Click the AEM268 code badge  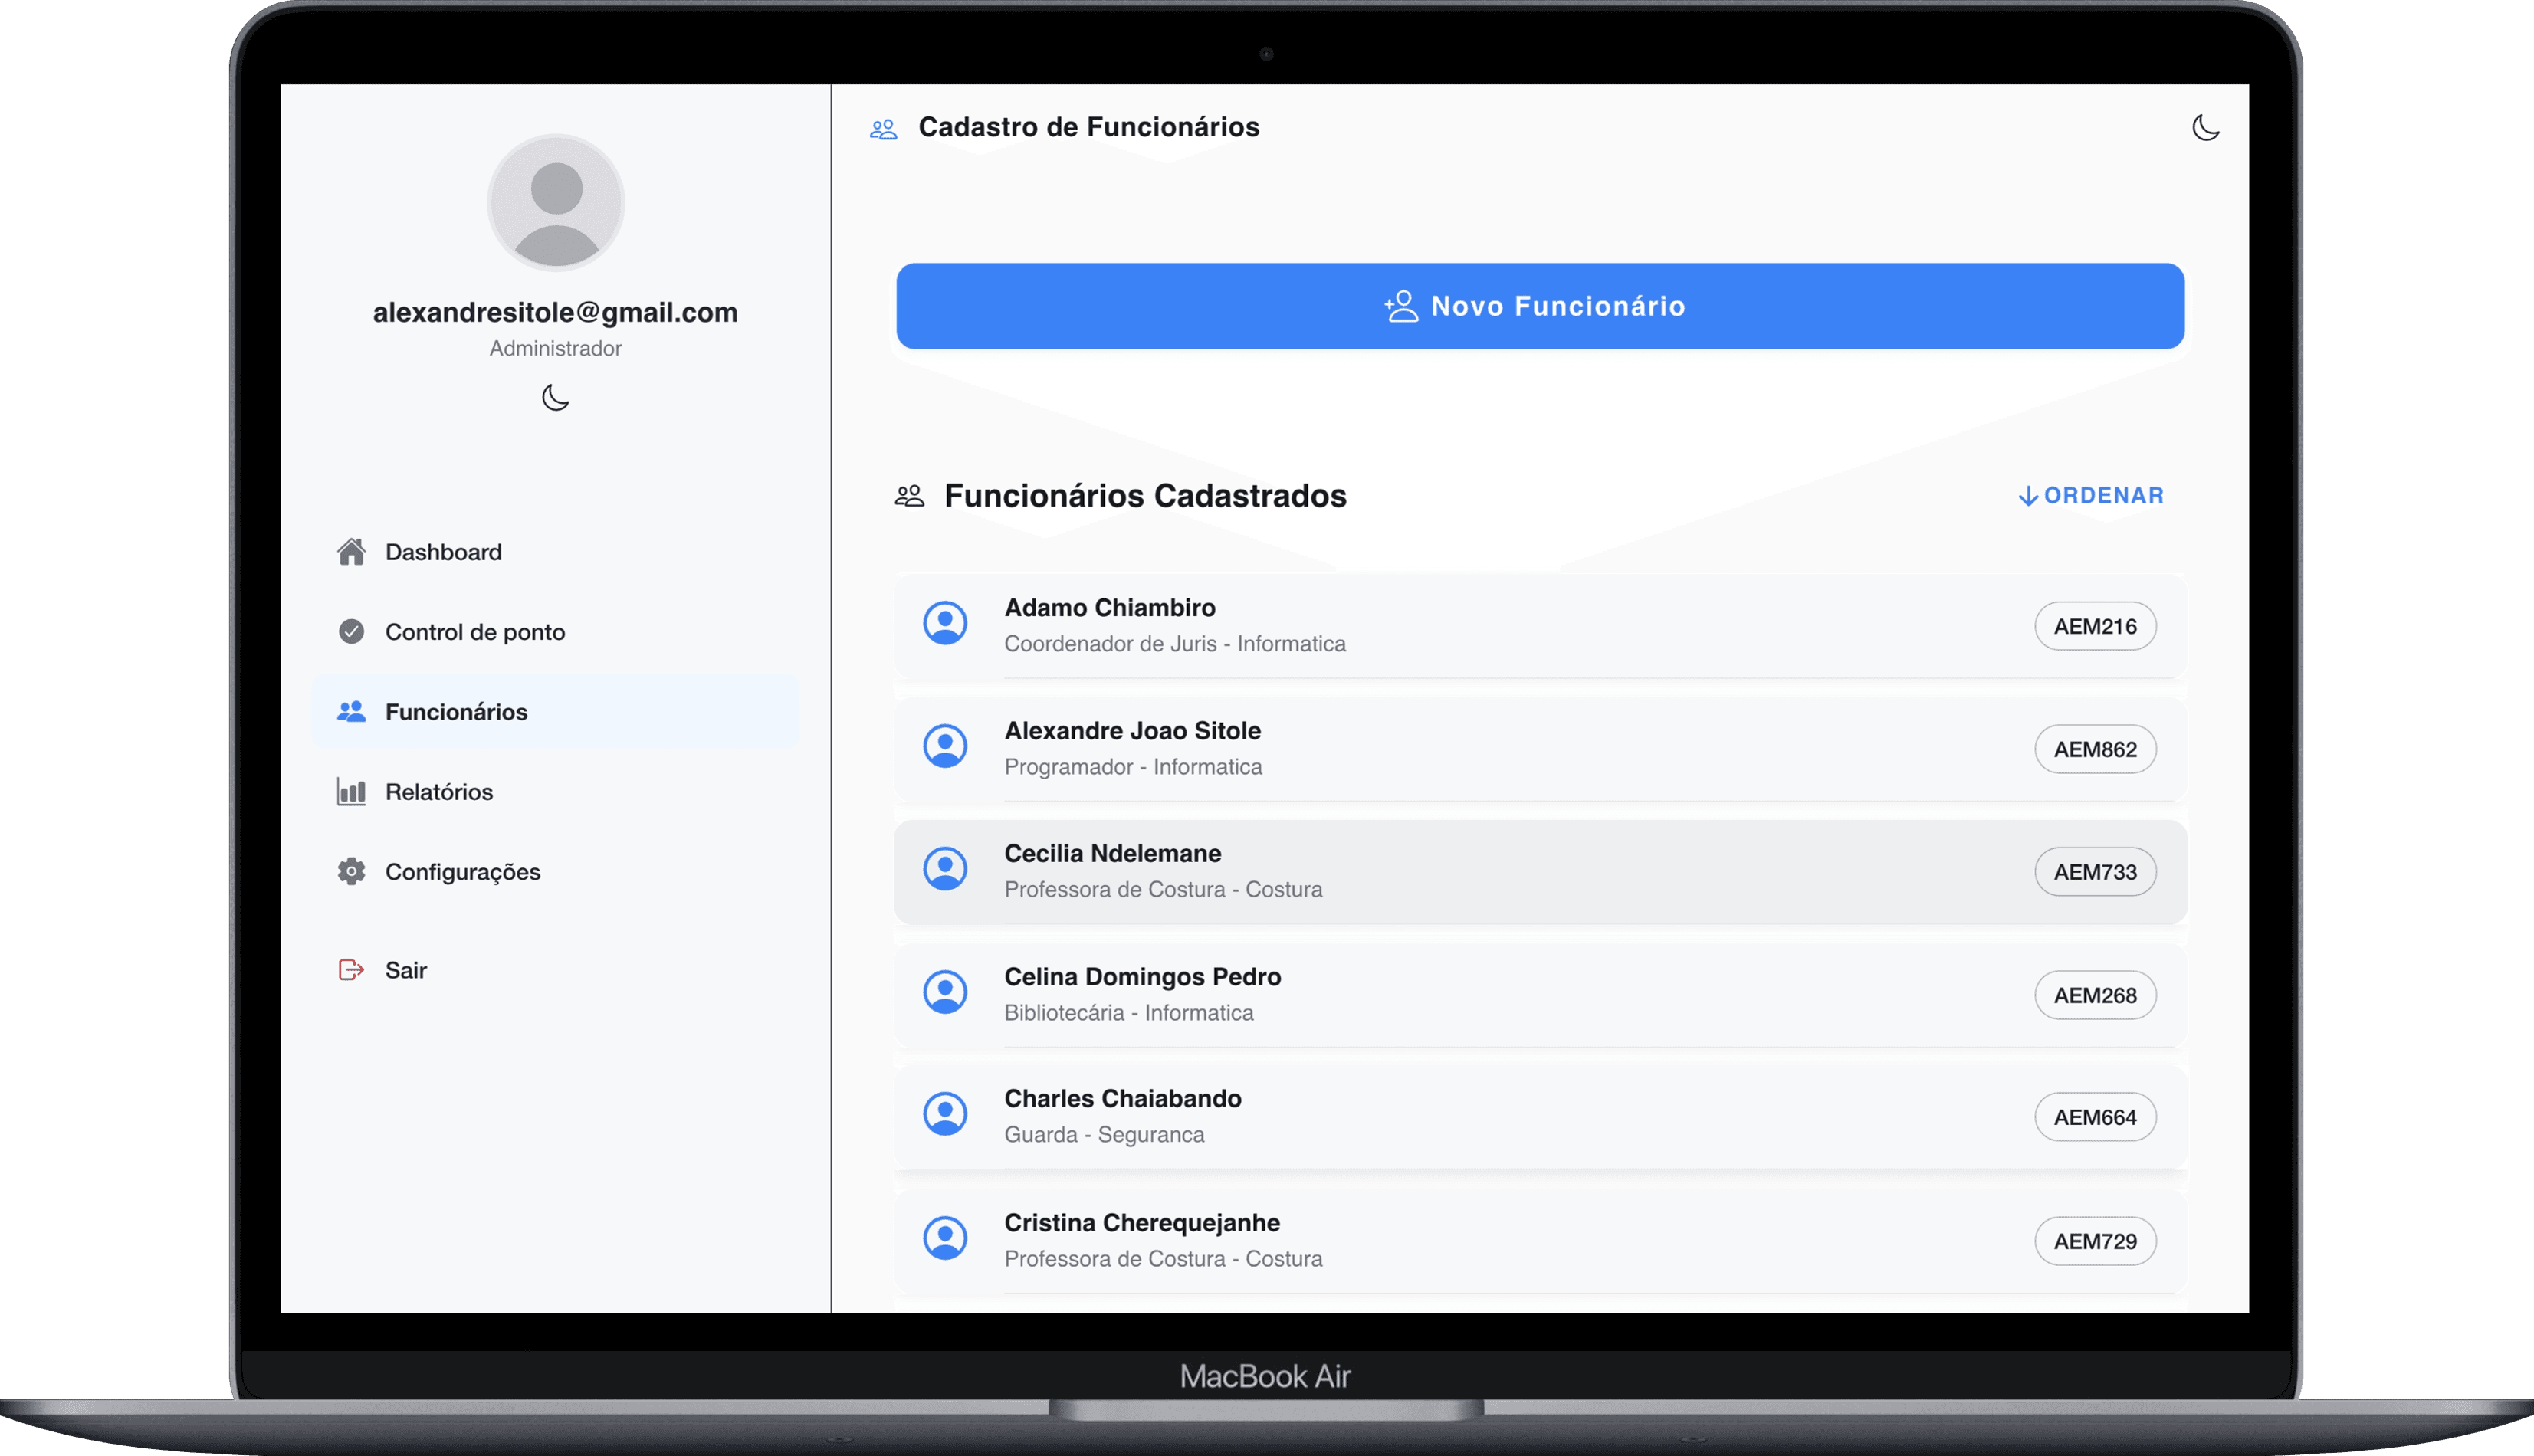pyautogui.click(x=2095, y=995)
